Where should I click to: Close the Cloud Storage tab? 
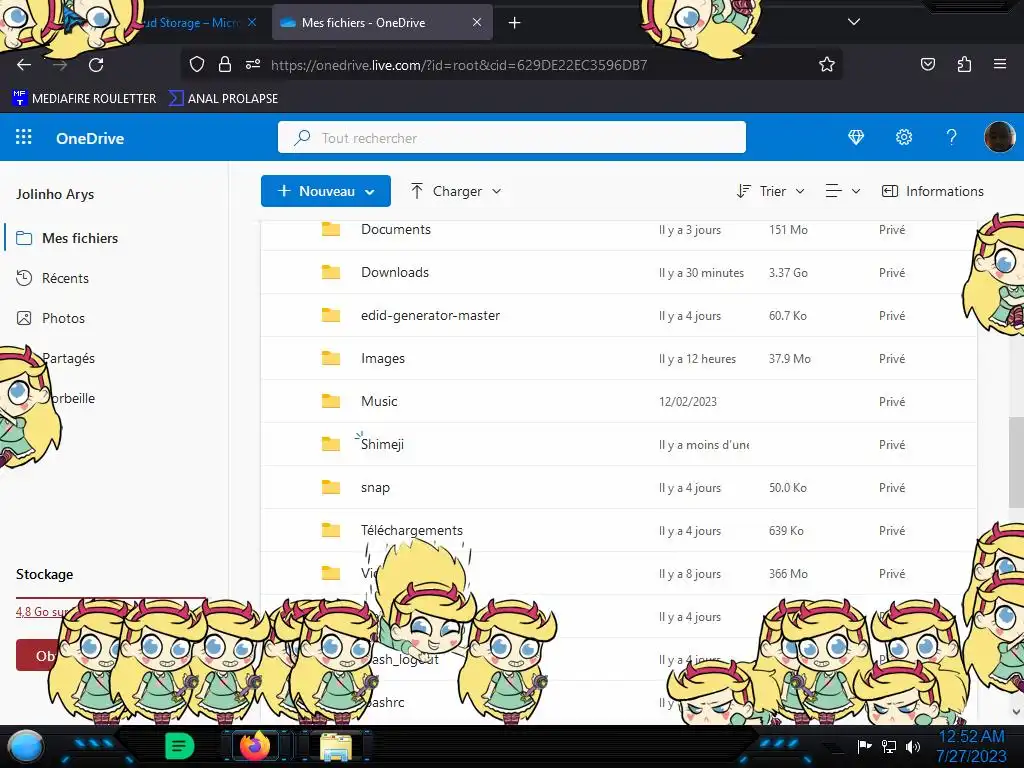251,22
